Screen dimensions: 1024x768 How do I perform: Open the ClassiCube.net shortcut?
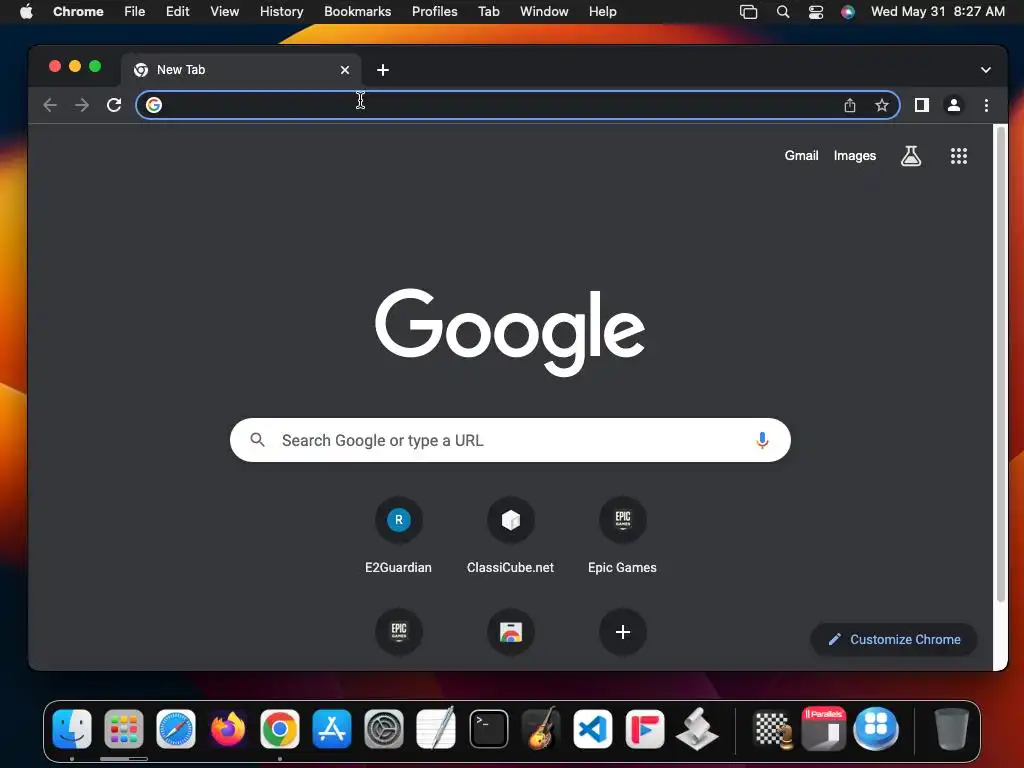(x=511, y=536)
